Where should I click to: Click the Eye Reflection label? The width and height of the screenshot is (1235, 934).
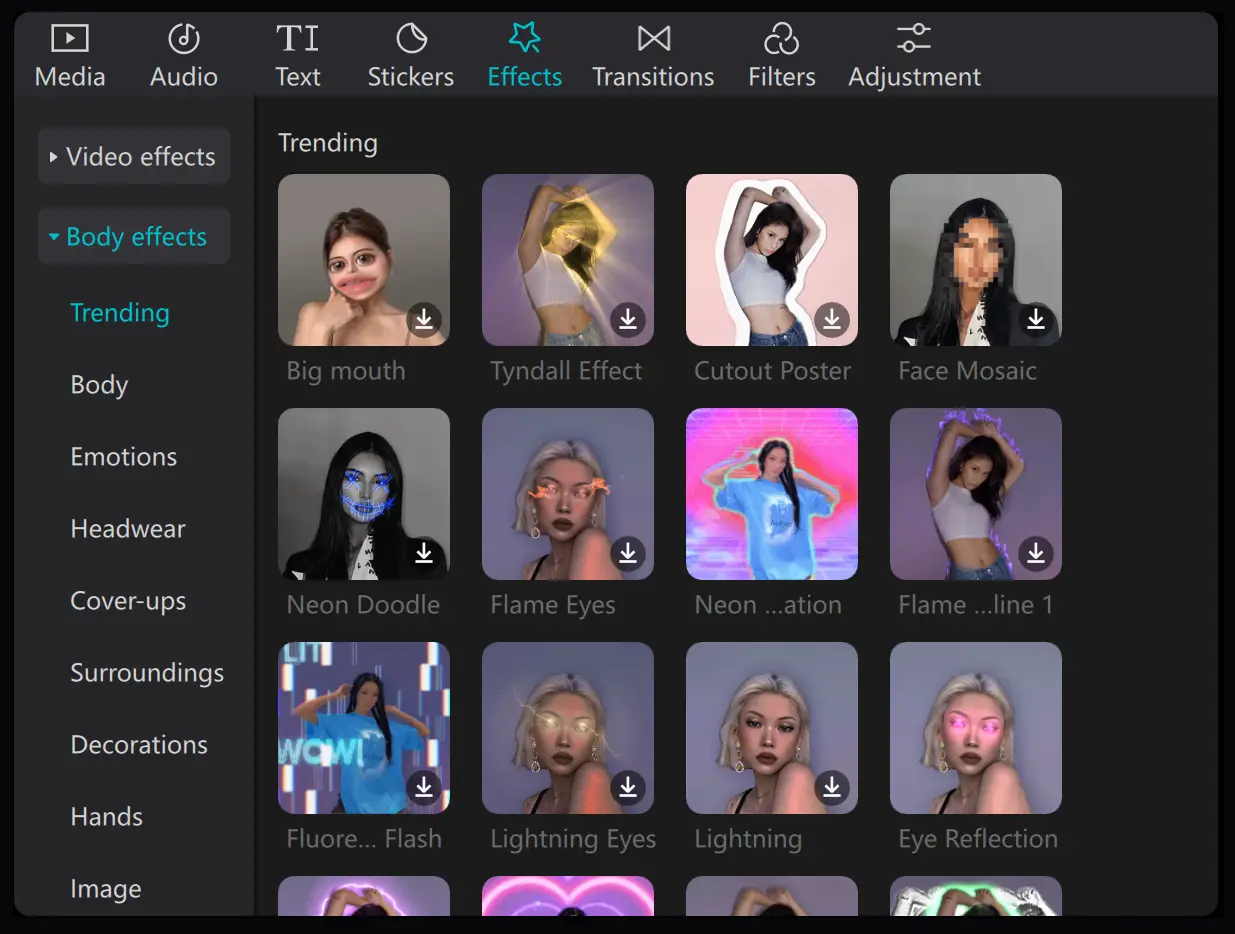tap(978, 839)
